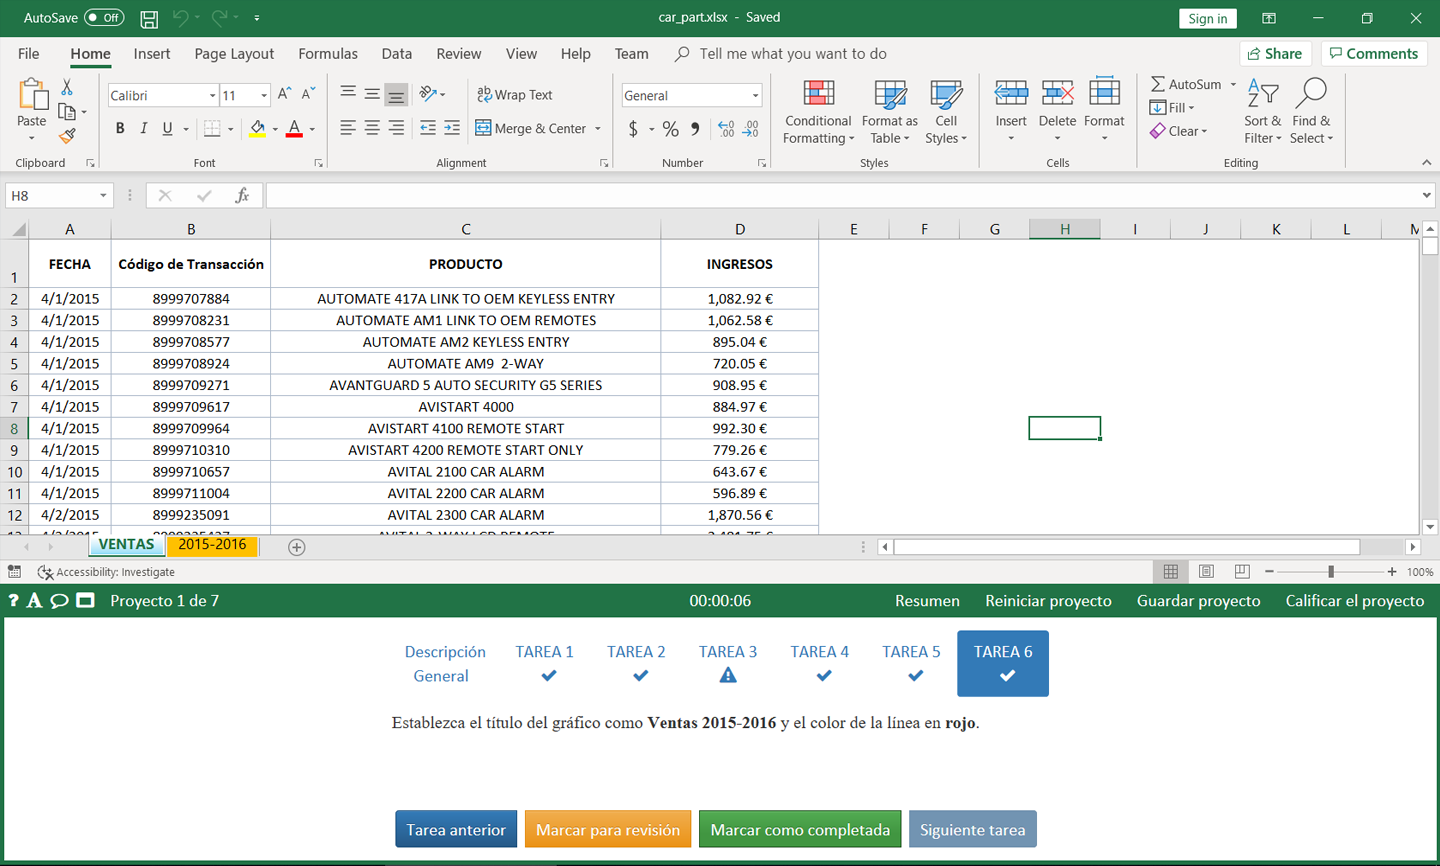This screenshot has width=1440, height=866.
Task: Click the Format Painter brush icon
Action: point(67,136)
